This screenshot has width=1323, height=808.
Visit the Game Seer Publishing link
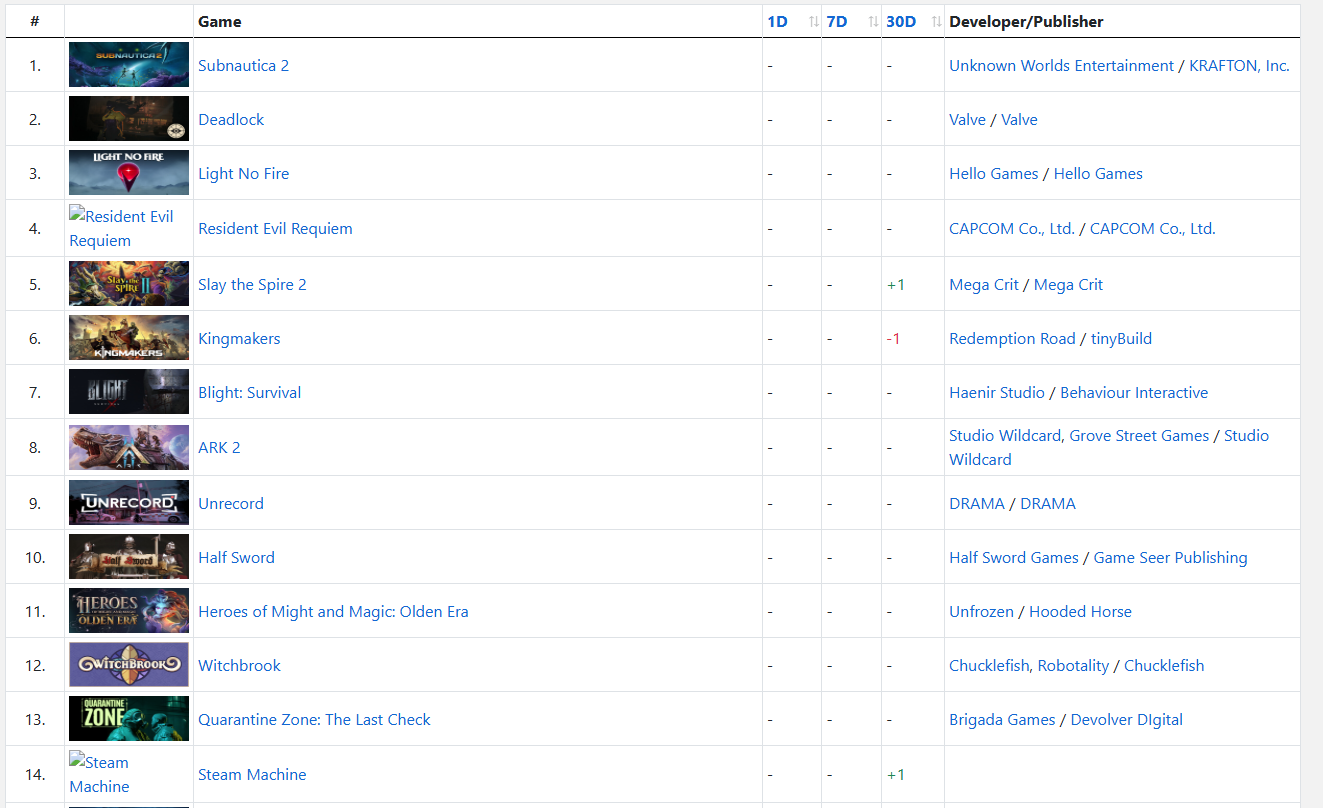pos(1171,558)
